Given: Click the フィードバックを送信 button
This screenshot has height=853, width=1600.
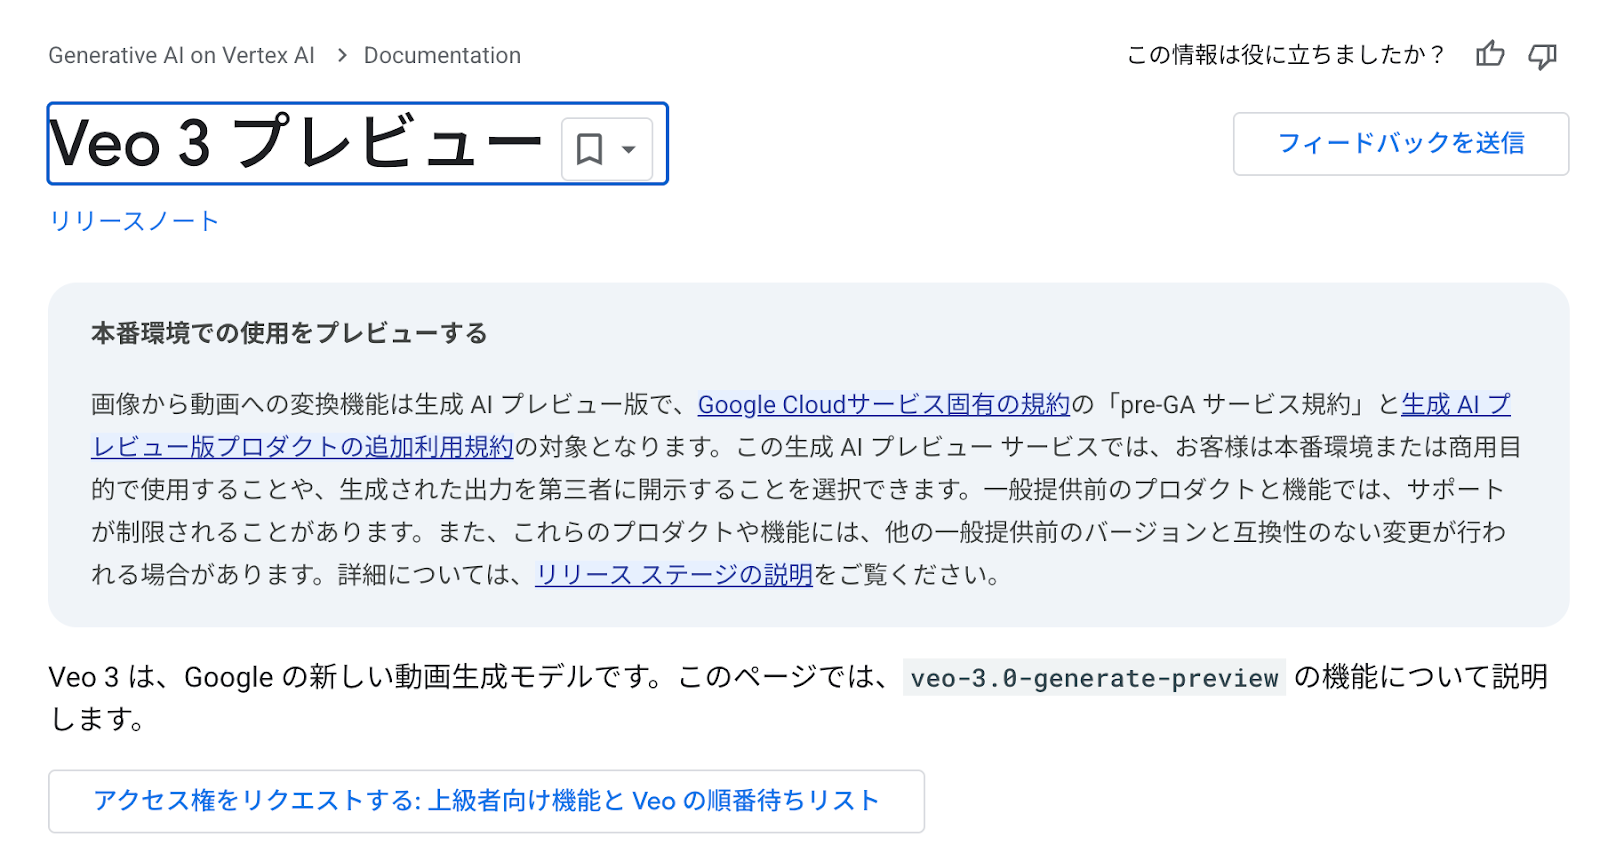Looking at the screenshot, I should pyautogui.click(x=1400, y=144).
